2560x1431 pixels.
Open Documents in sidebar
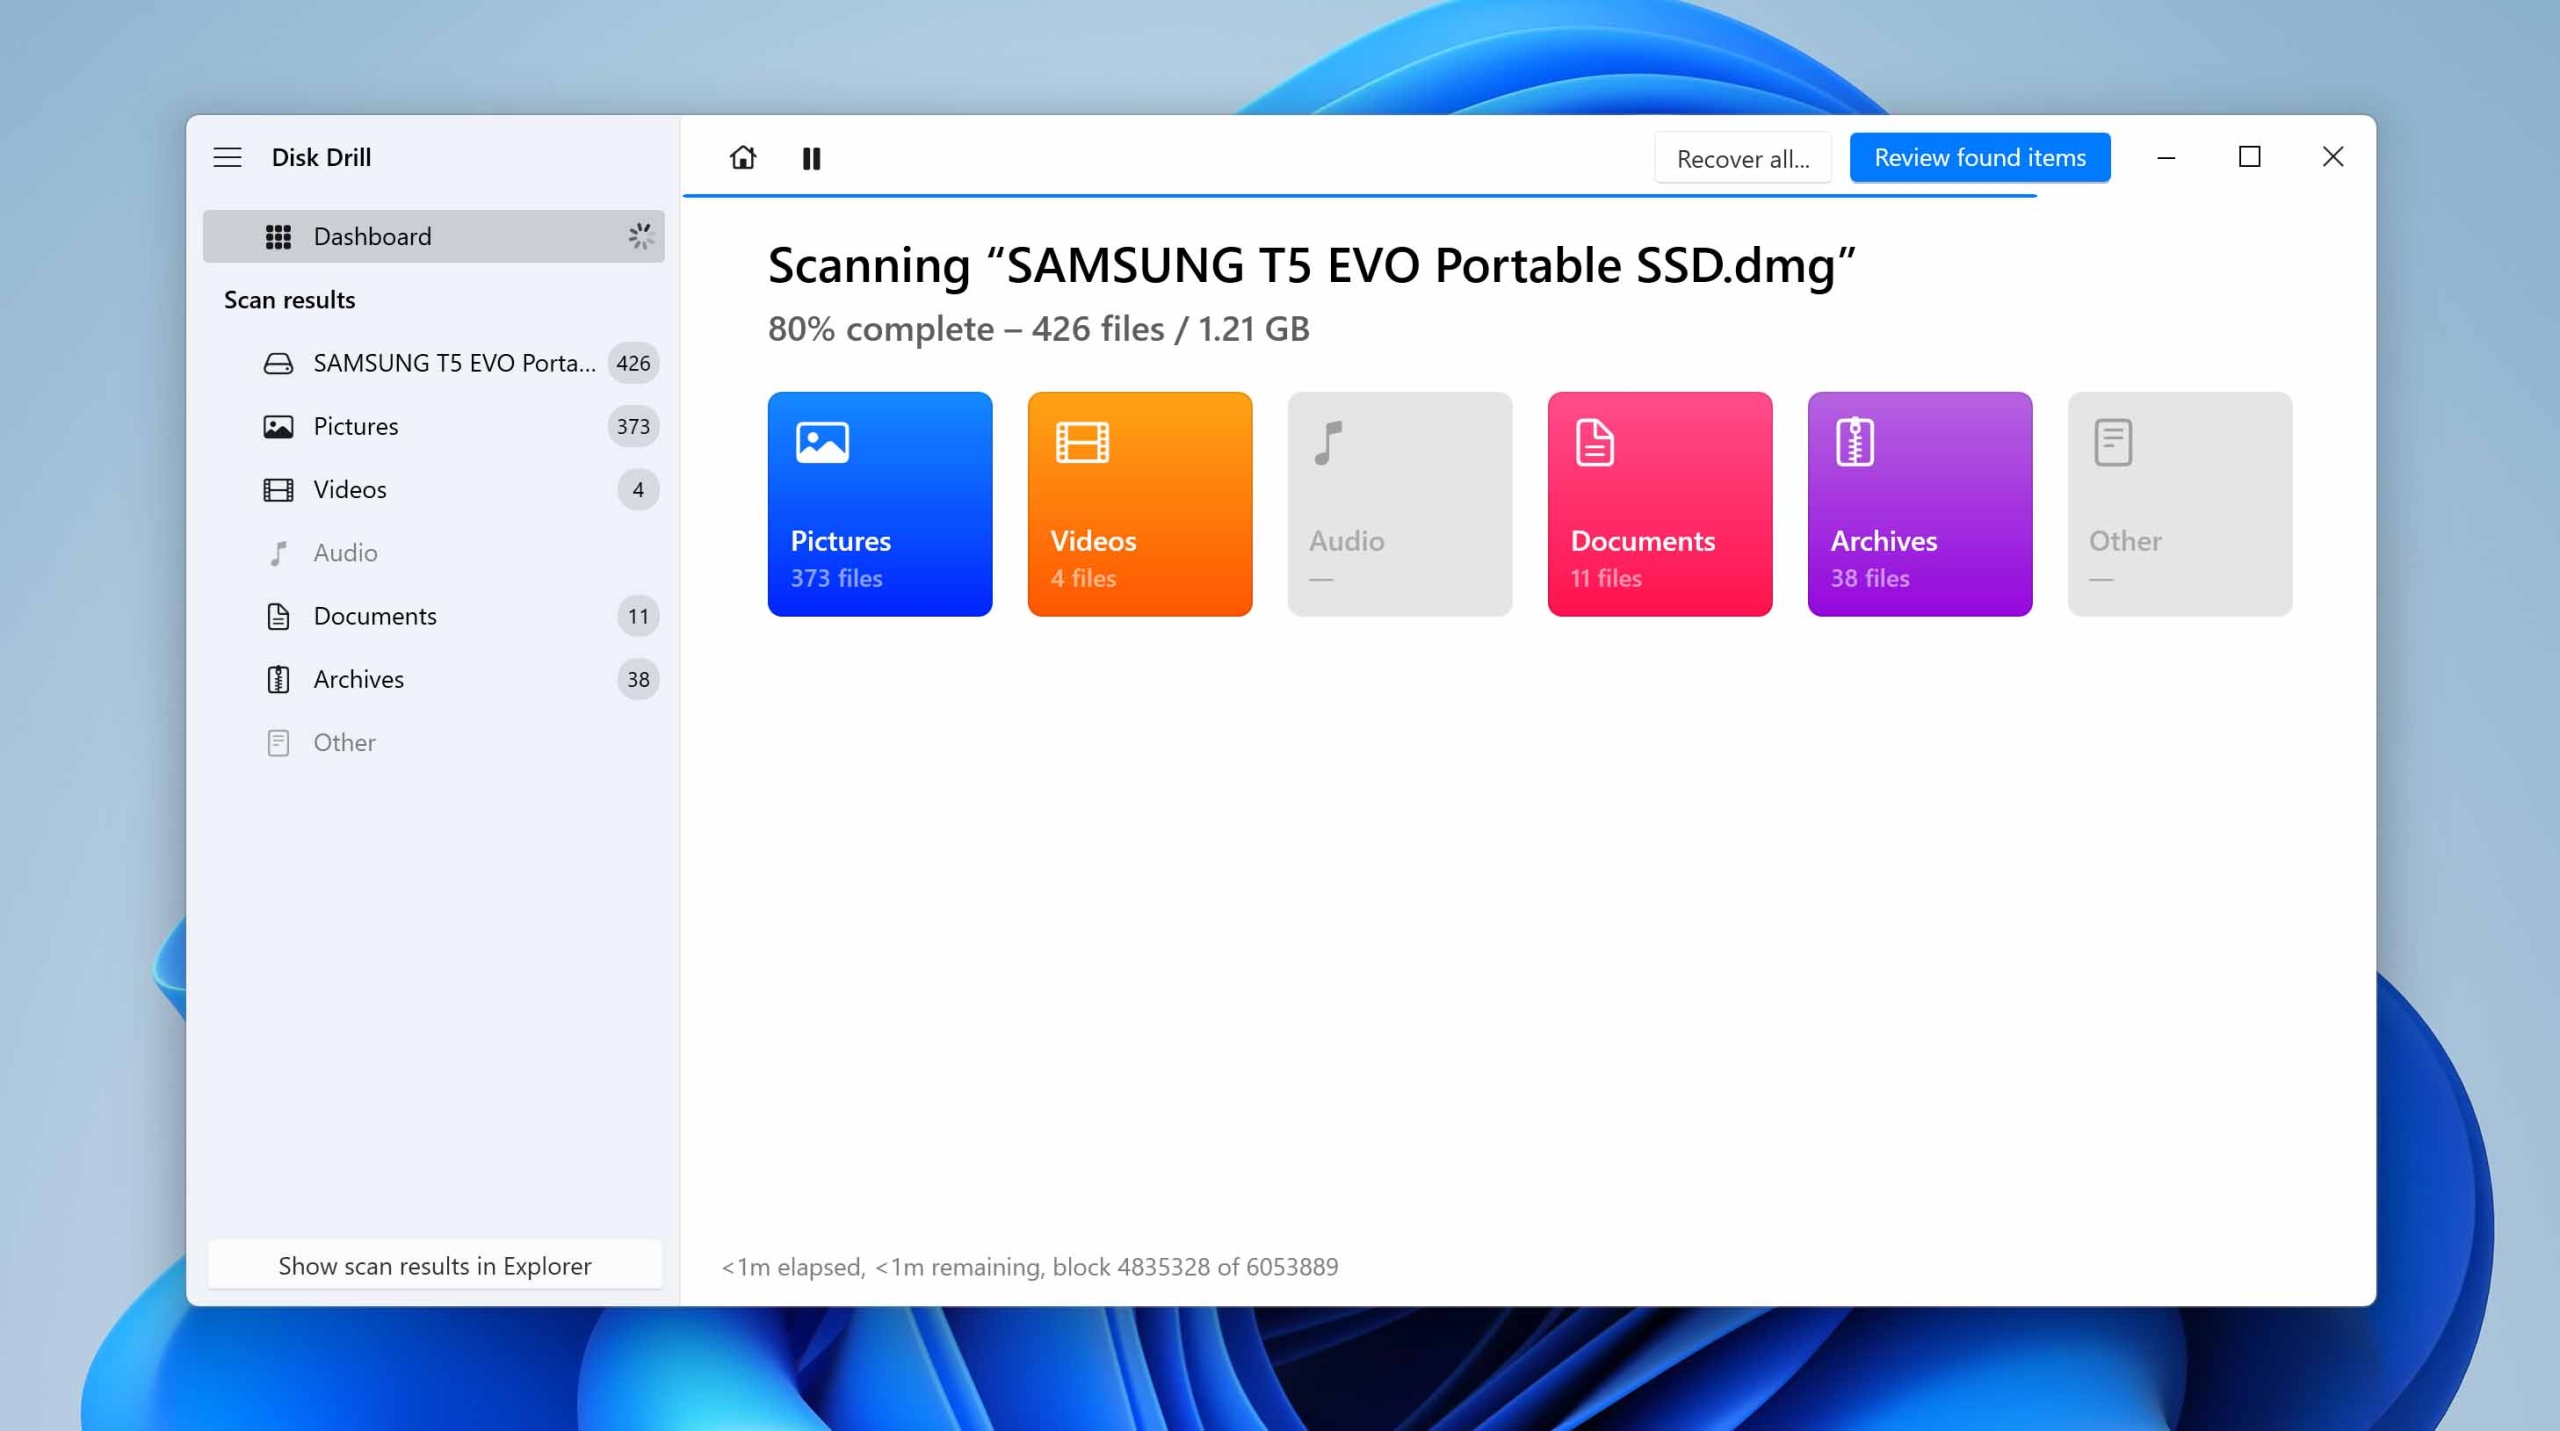(x=433, y=616)
